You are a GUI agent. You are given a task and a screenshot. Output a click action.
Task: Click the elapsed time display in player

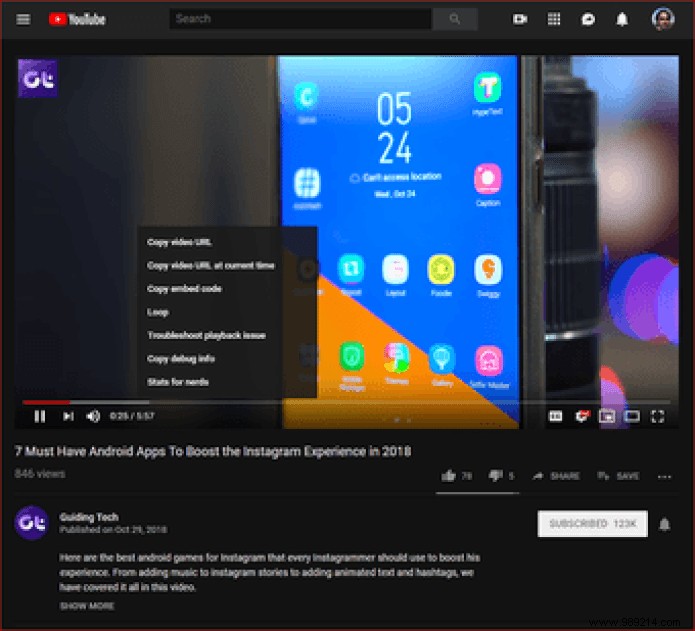(x=132, y=416)
